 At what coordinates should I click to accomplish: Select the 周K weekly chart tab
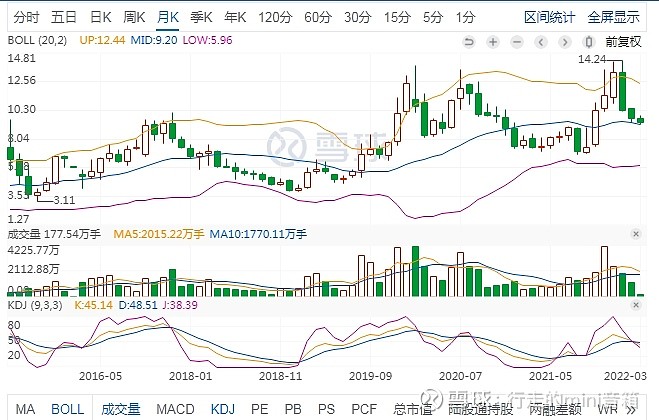click(x=134, y=17)
